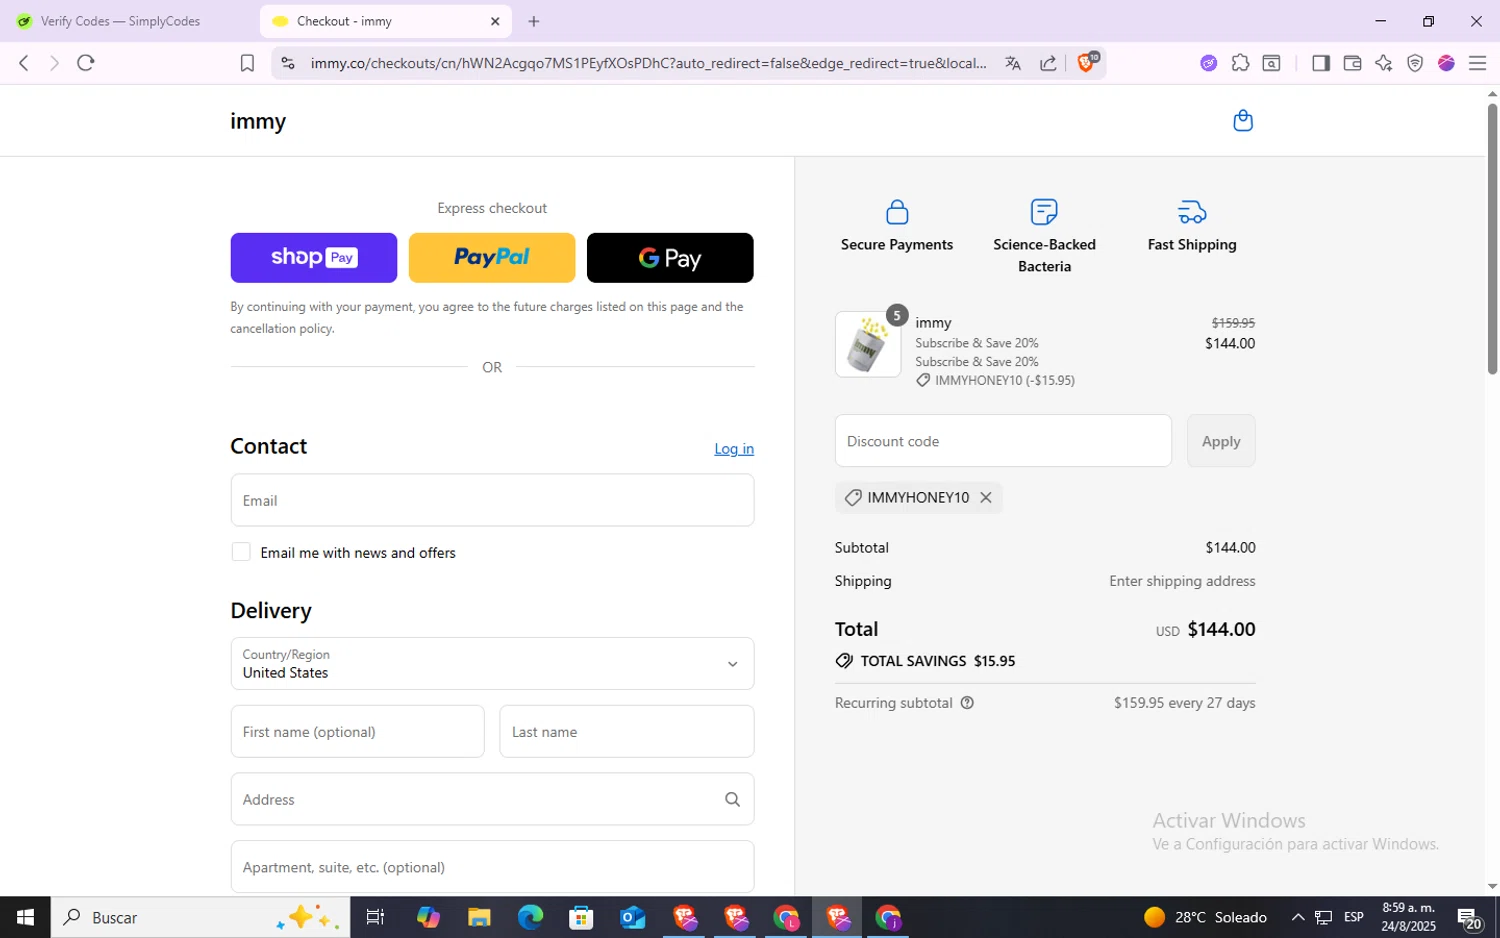
Task: Click the Apartment, suite, etc. field
Action: click(x=492, y=867)
